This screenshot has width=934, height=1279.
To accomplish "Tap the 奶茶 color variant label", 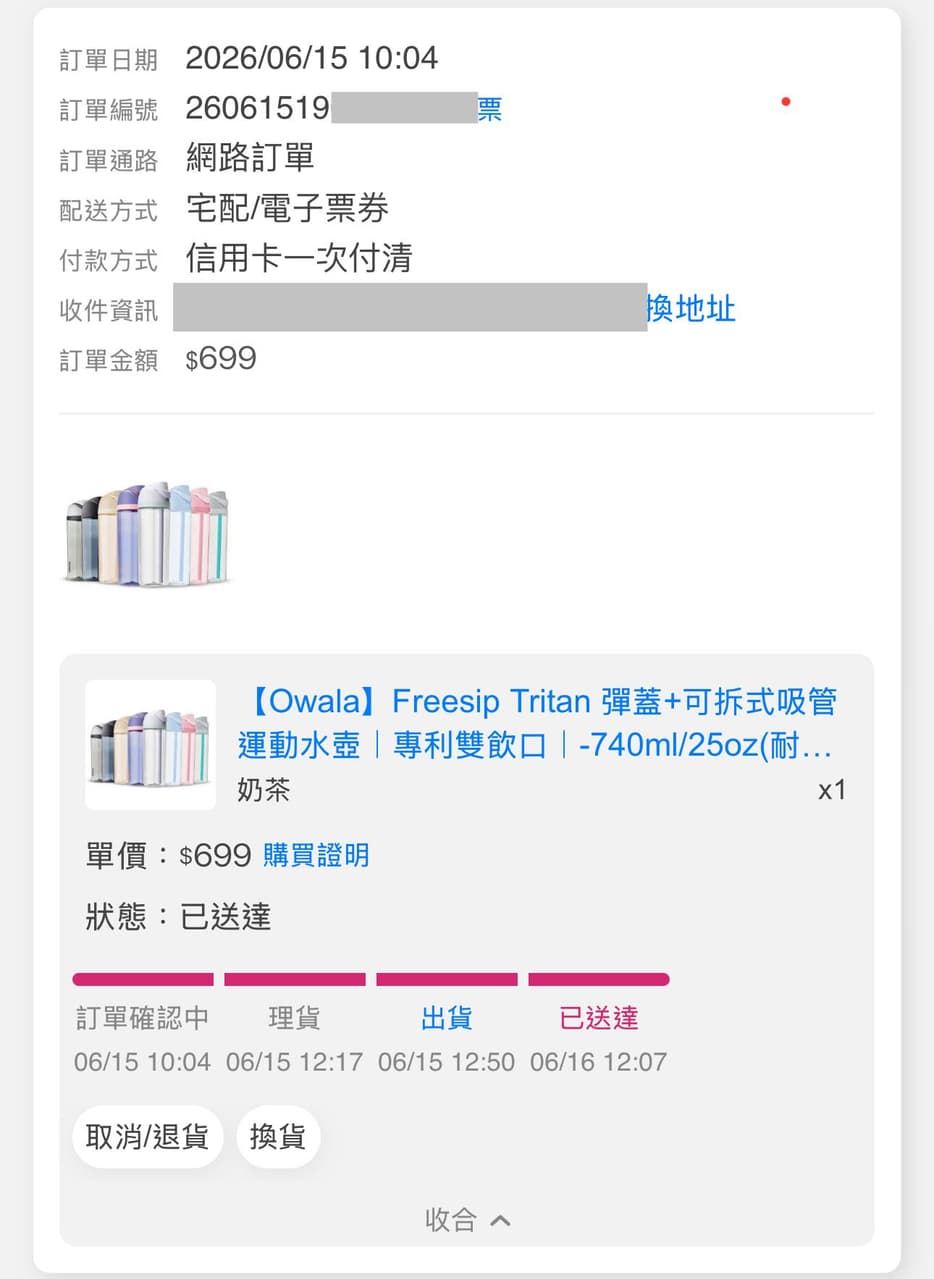I will (x=264, y=790).
